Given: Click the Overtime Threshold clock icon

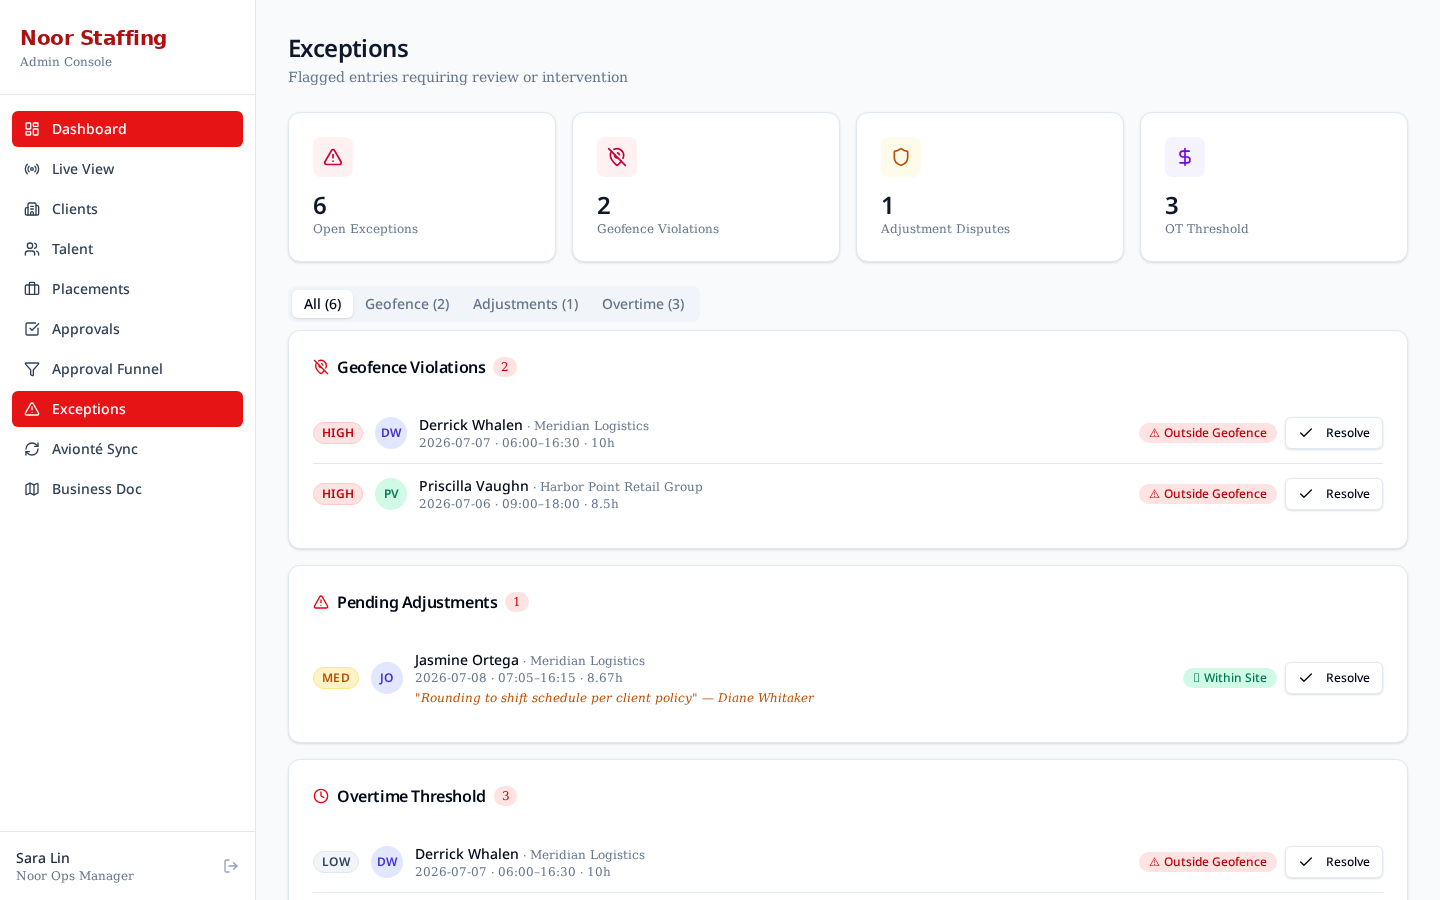Looking at the screenshot, I should coord(321,796).
